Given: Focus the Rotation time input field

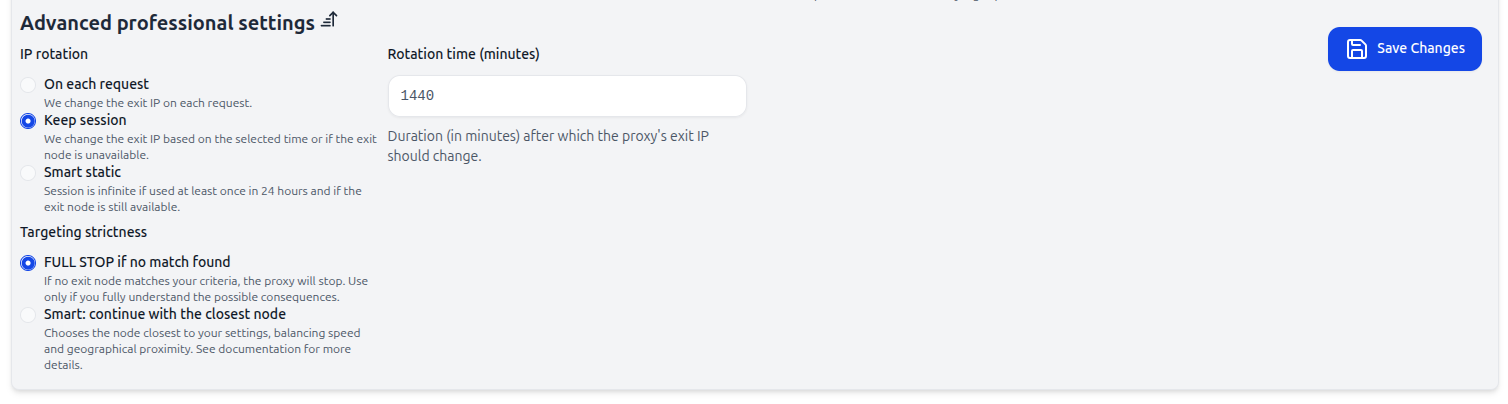Looking at the screenshot, I should [566, 96].
